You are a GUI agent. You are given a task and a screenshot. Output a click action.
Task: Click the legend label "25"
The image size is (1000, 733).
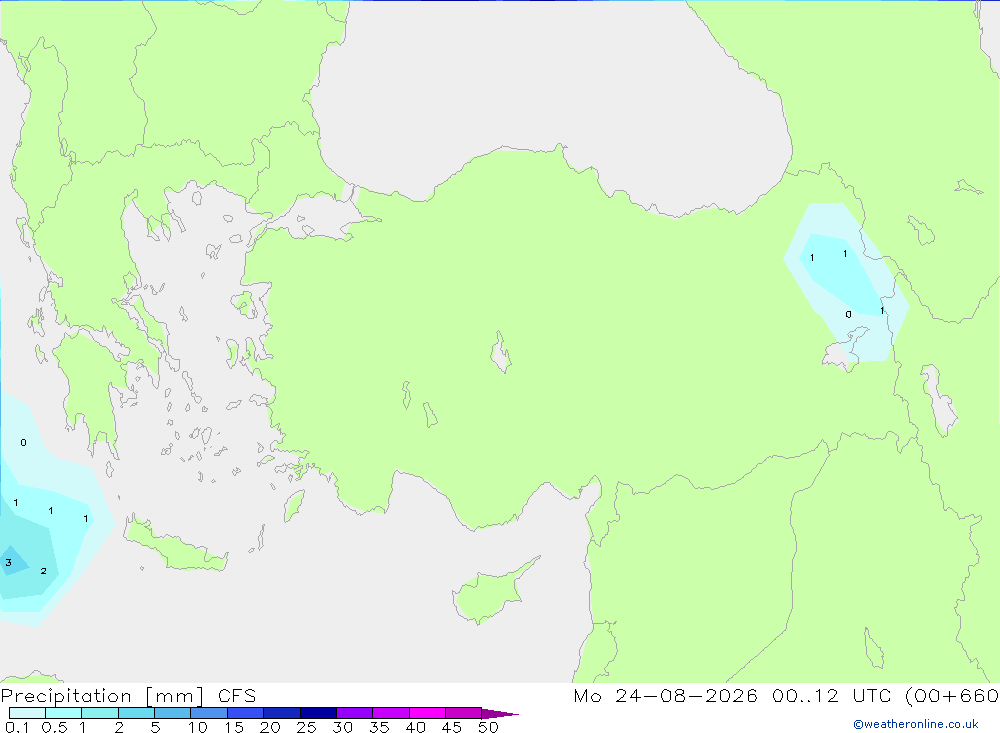306,727
